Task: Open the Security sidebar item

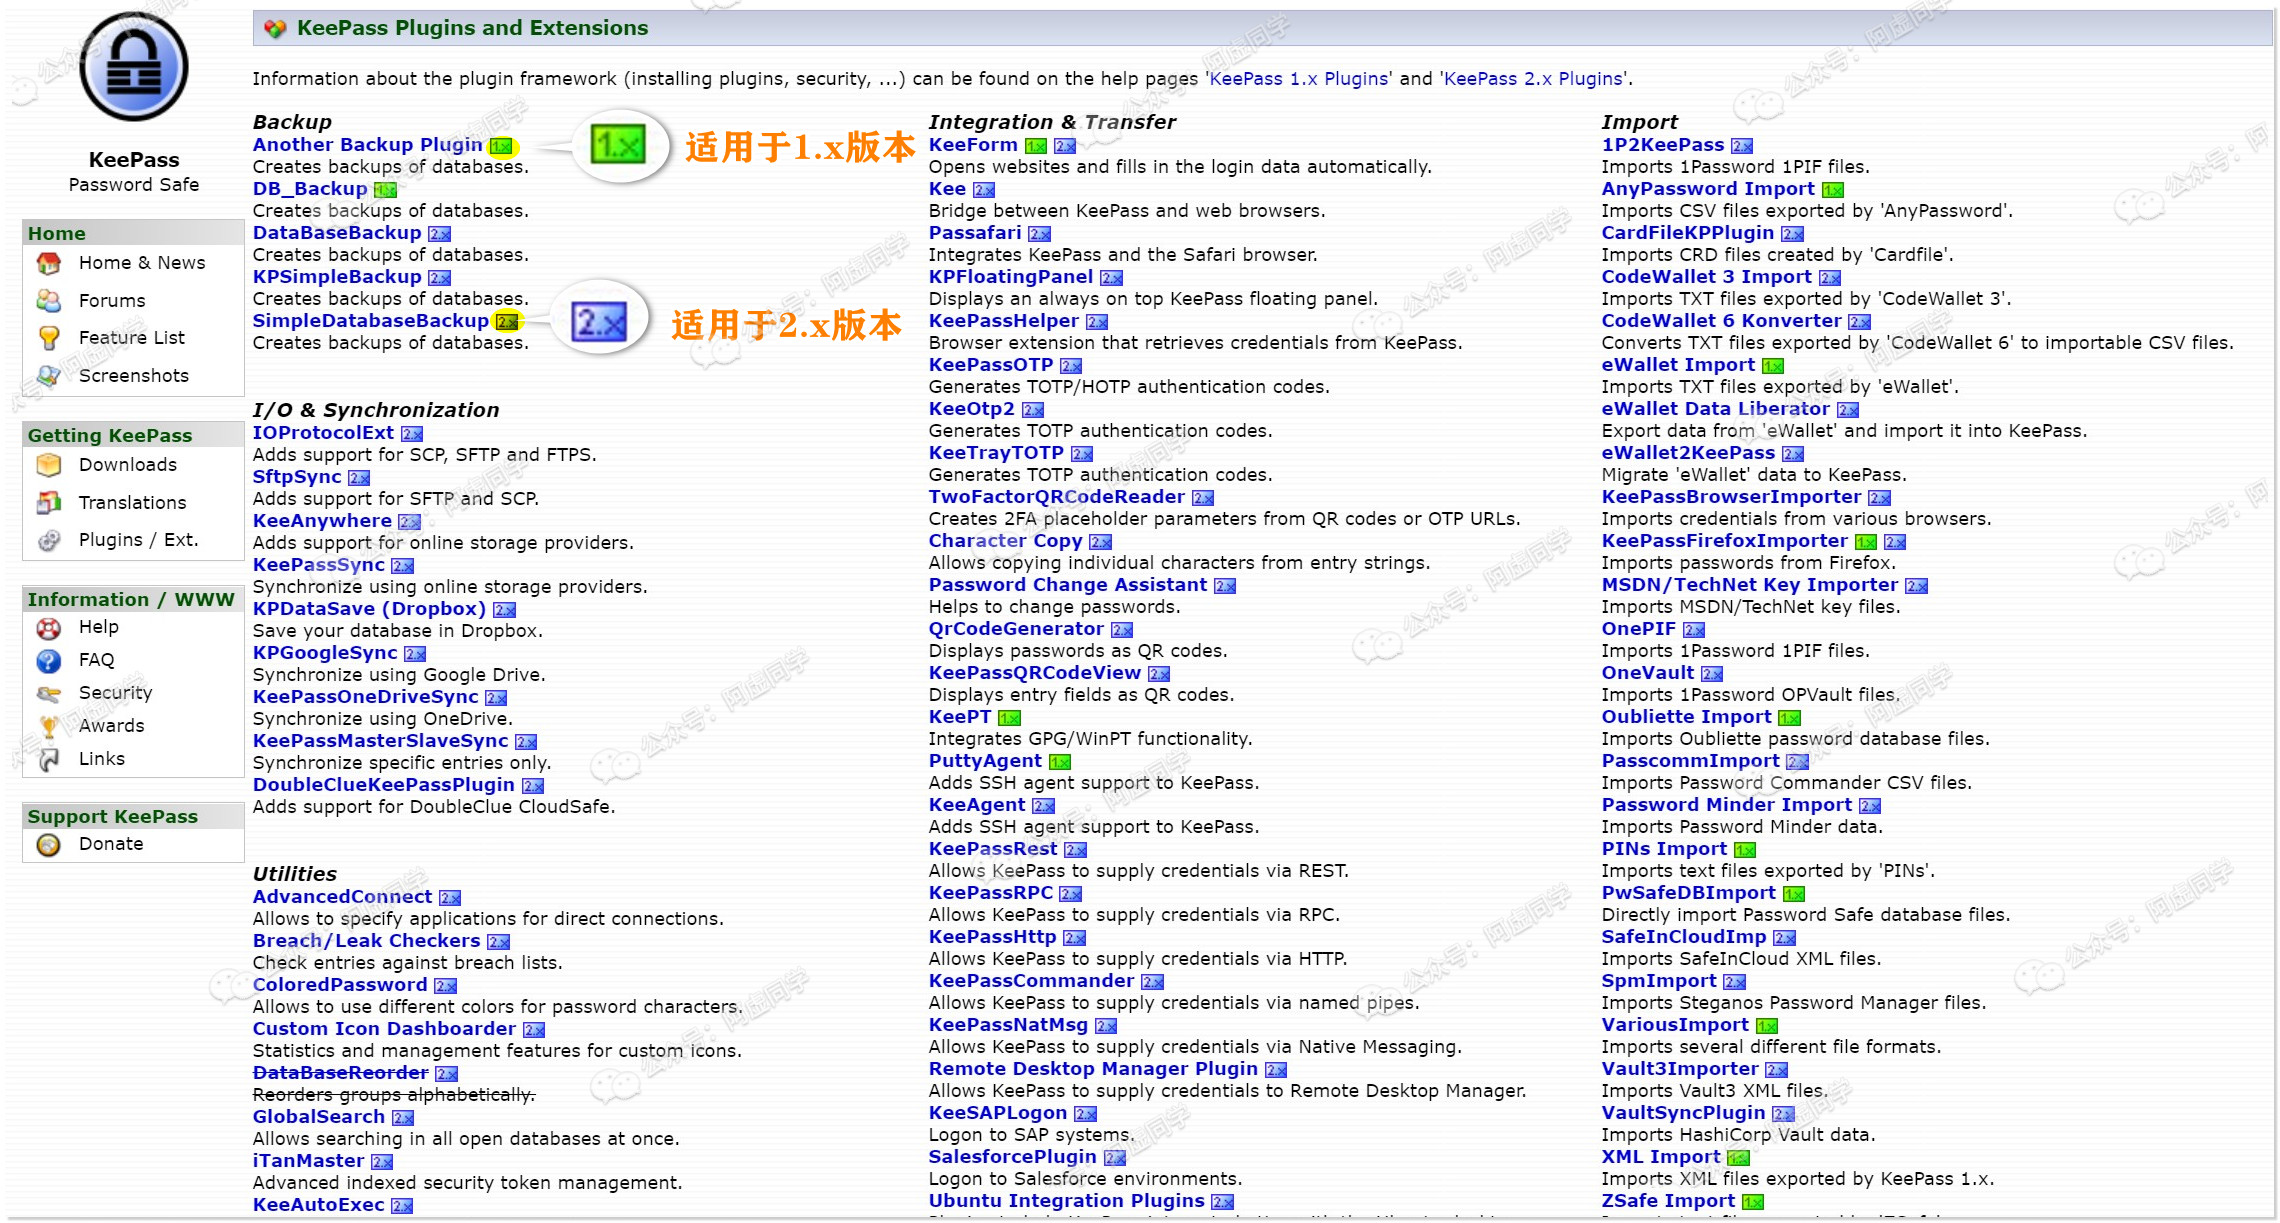Action: [x=116, y=693]
